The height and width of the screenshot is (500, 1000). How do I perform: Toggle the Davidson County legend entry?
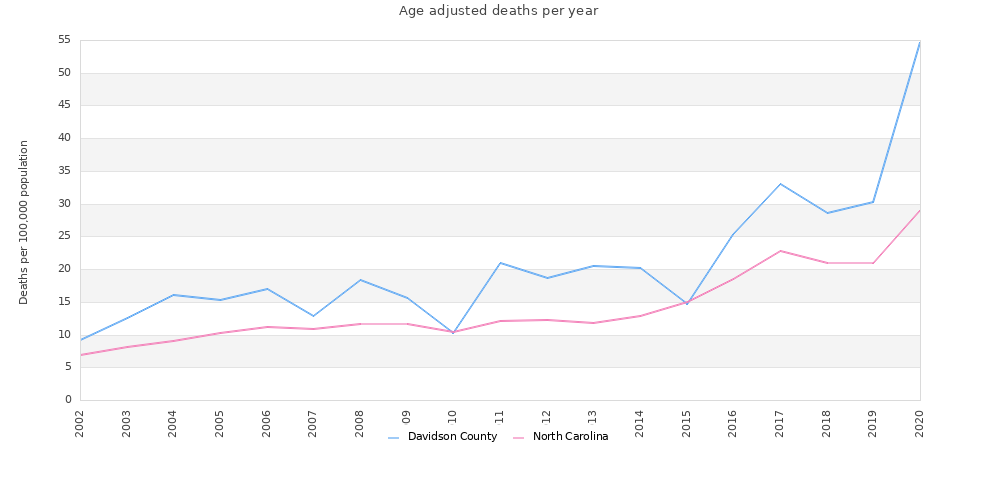[452, 437]
